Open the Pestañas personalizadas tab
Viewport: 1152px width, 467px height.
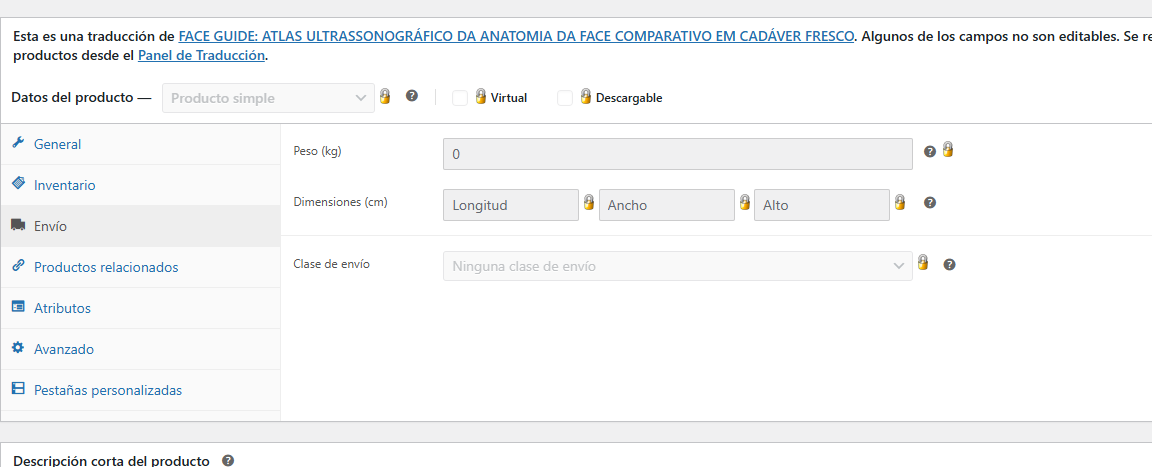click(x=107, y=390)
